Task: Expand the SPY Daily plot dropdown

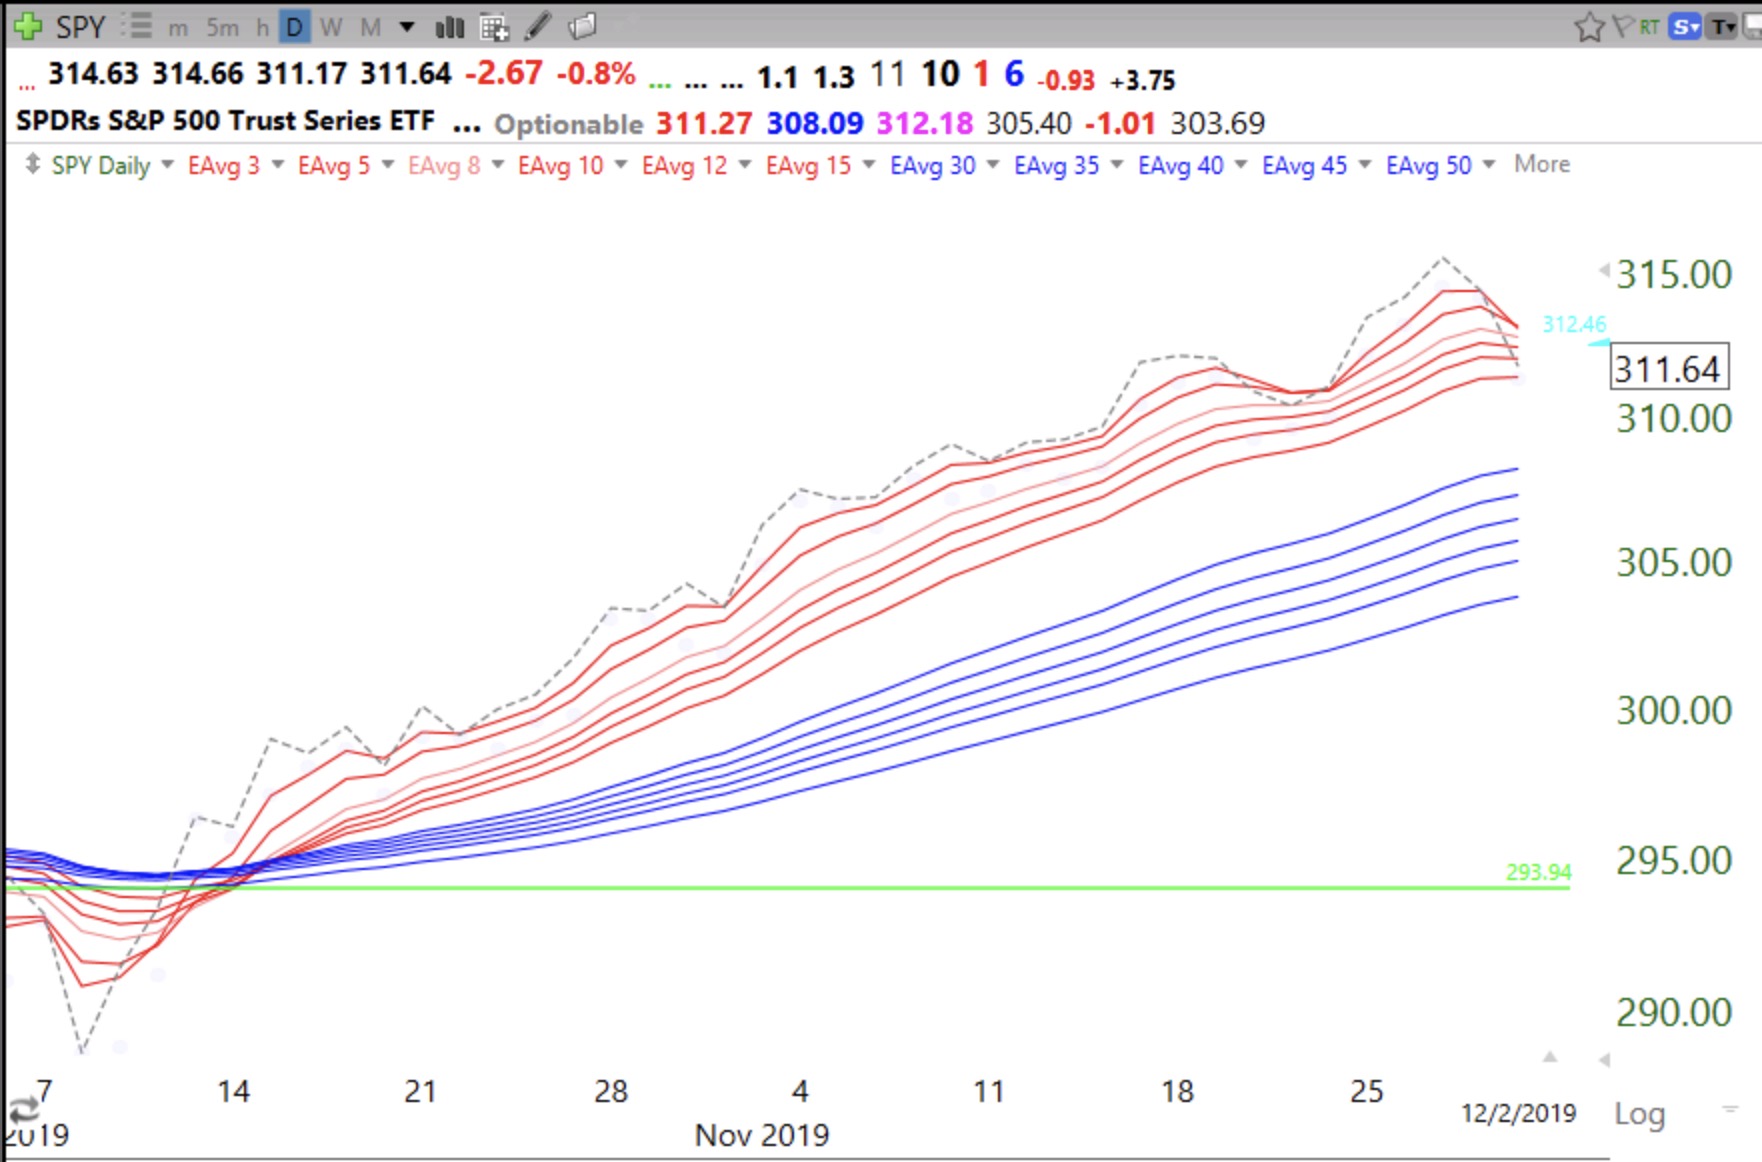Action: coord(167,165)
